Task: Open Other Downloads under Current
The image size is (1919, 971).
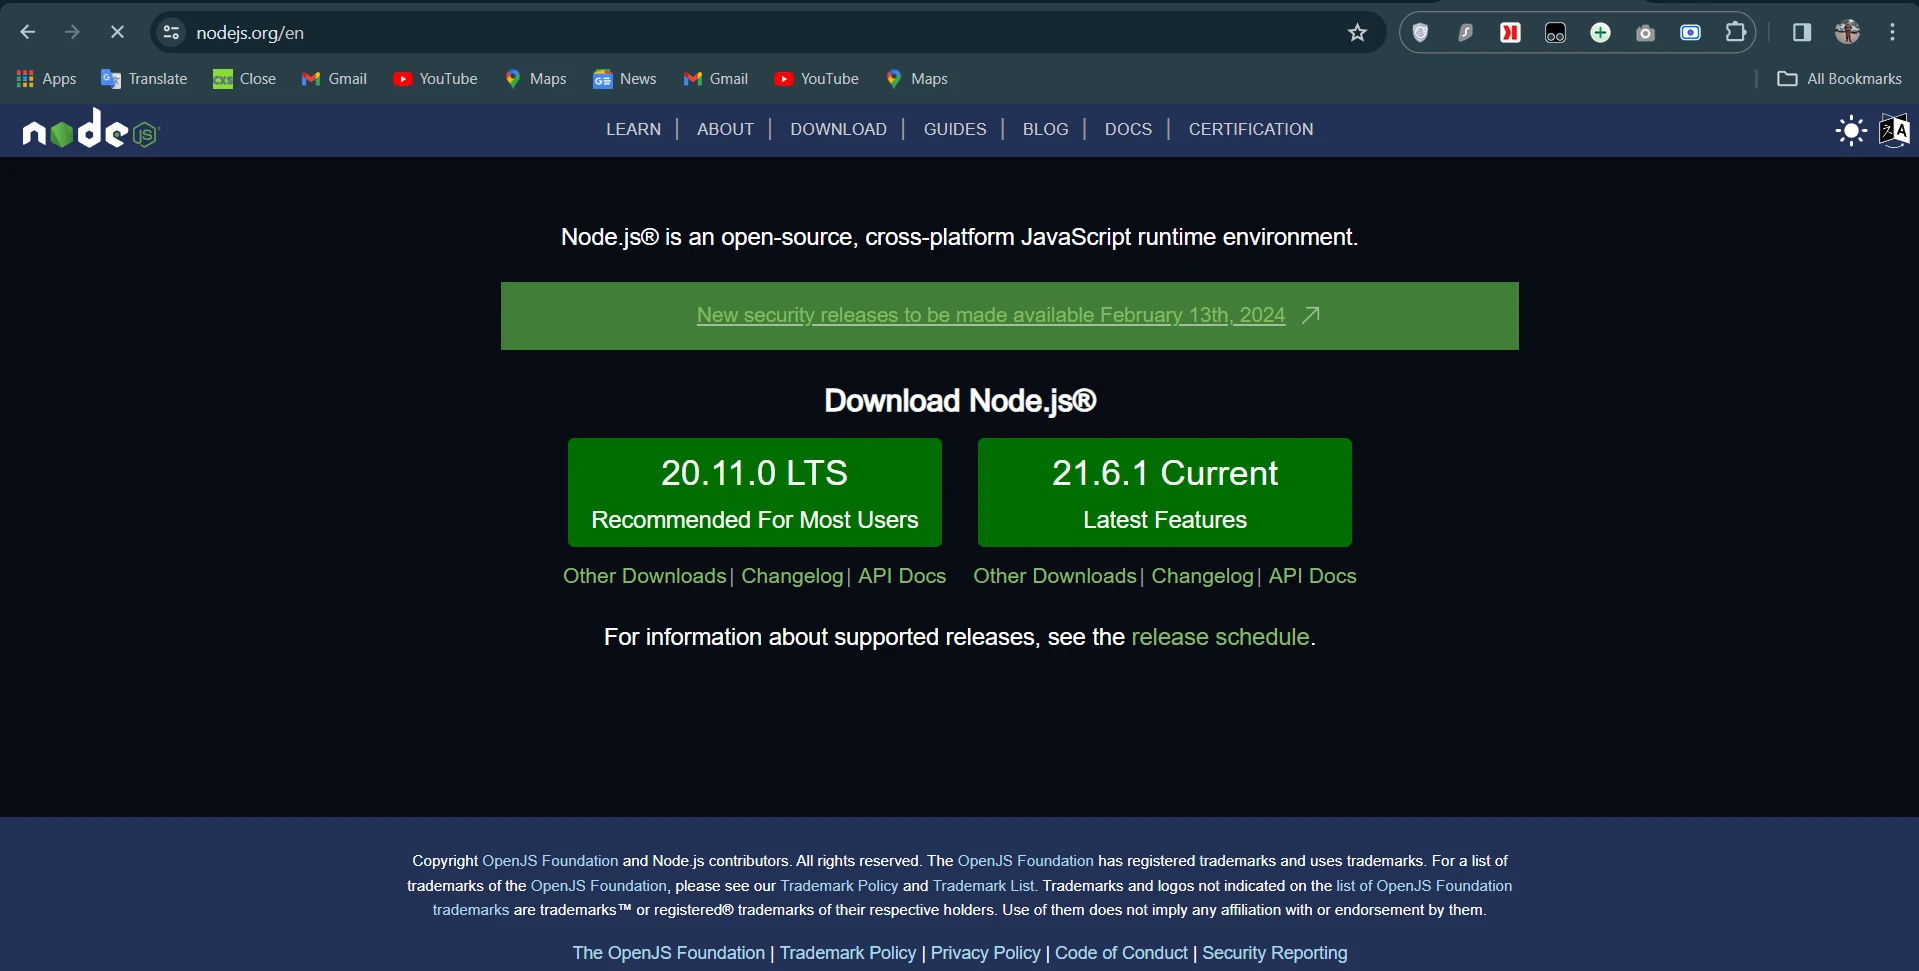Action: pos(1055,576)
